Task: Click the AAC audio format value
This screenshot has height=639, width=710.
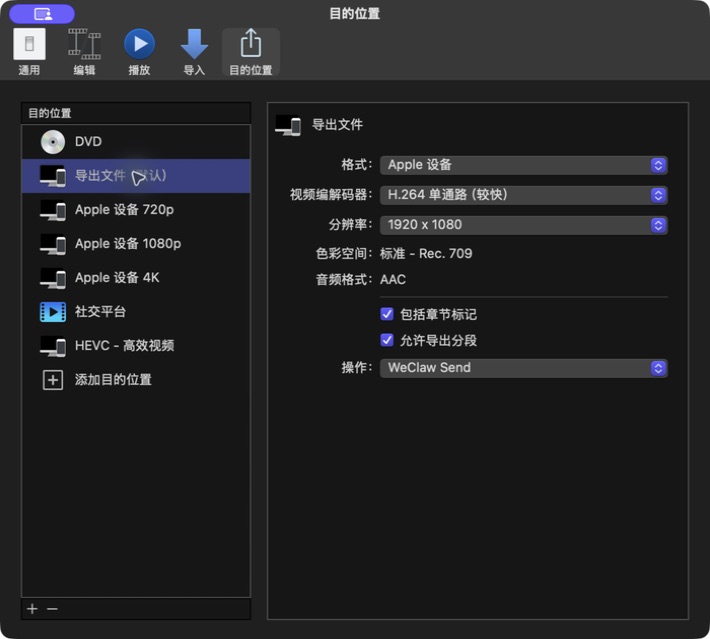Action: point(393,279)
